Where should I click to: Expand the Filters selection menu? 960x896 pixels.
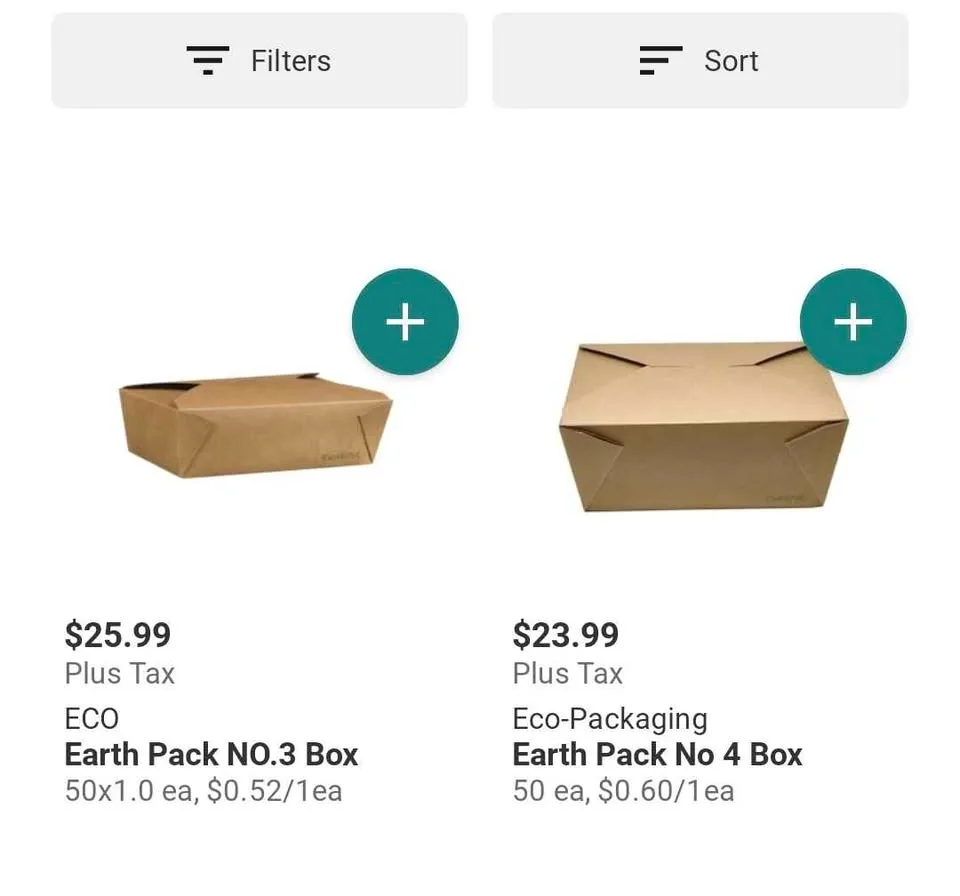tap(258, 60)
